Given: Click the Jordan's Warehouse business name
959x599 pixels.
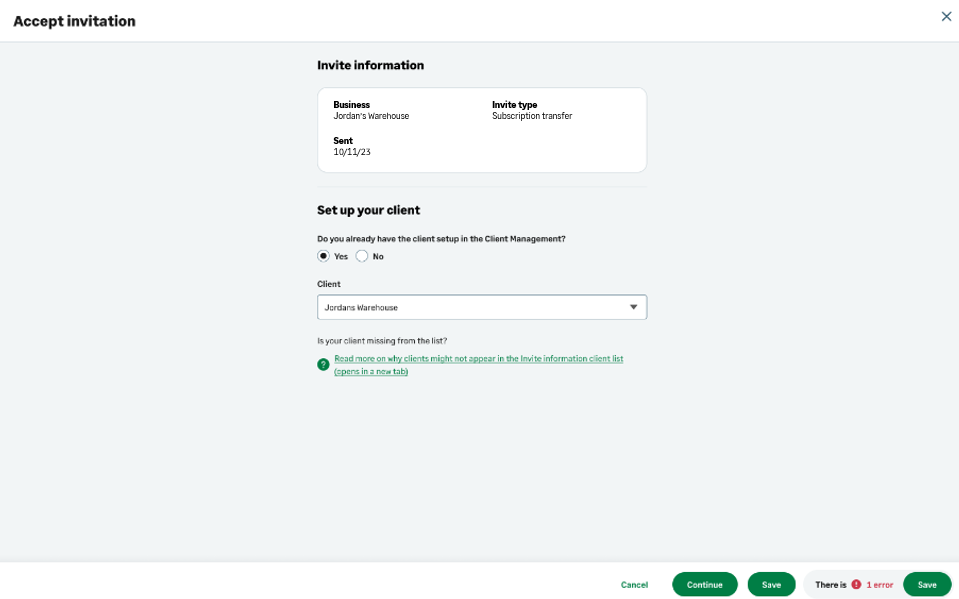Looking at the screenshot, I should [371, 116].
